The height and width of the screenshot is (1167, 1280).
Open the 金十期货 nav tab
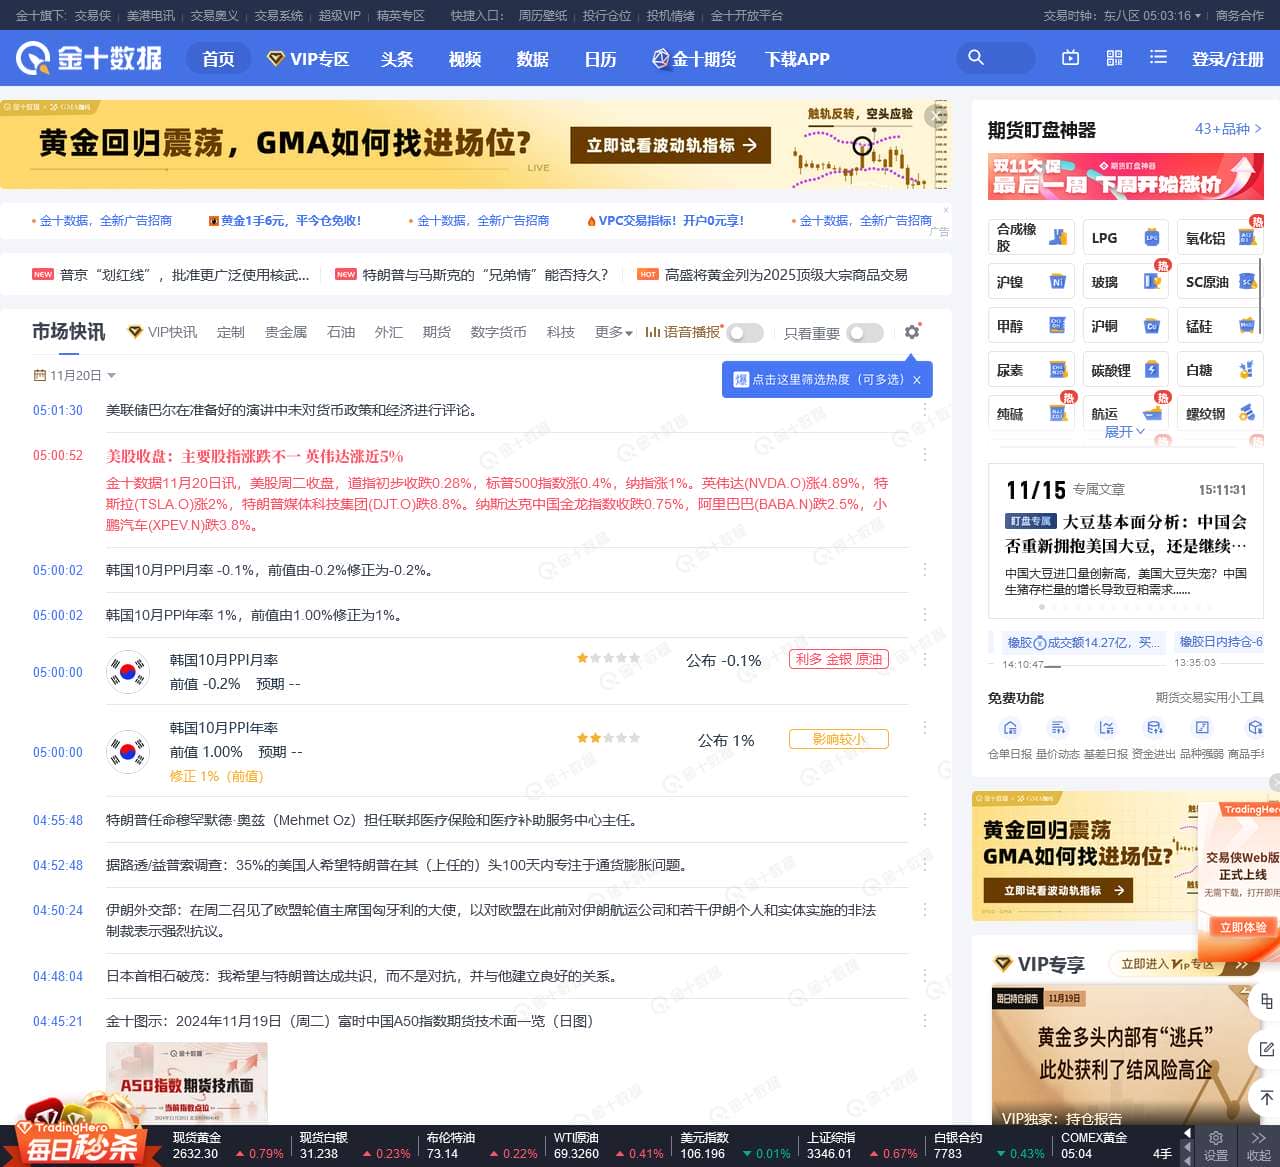tap(694, 59)
